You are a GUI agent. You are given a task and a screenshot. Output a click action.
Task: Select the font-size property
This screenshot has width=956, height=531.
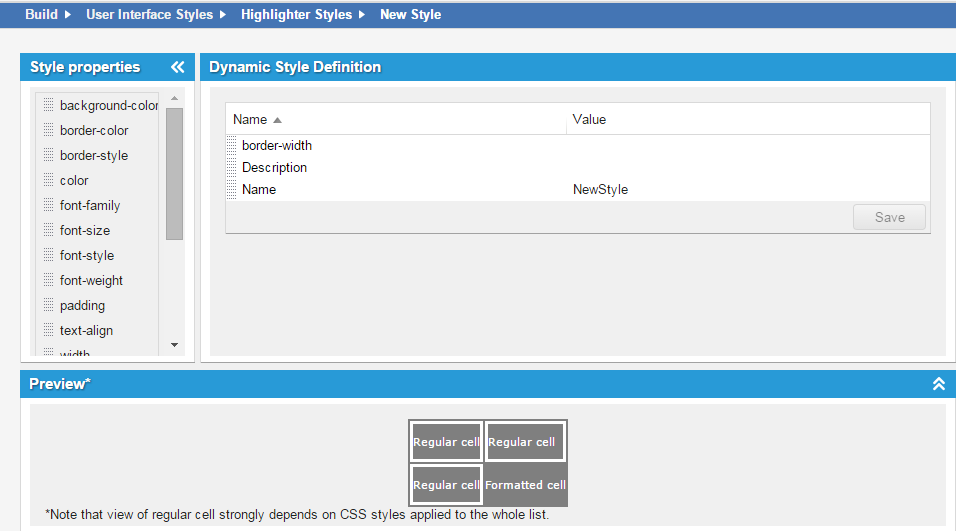[x=85, y=230]
